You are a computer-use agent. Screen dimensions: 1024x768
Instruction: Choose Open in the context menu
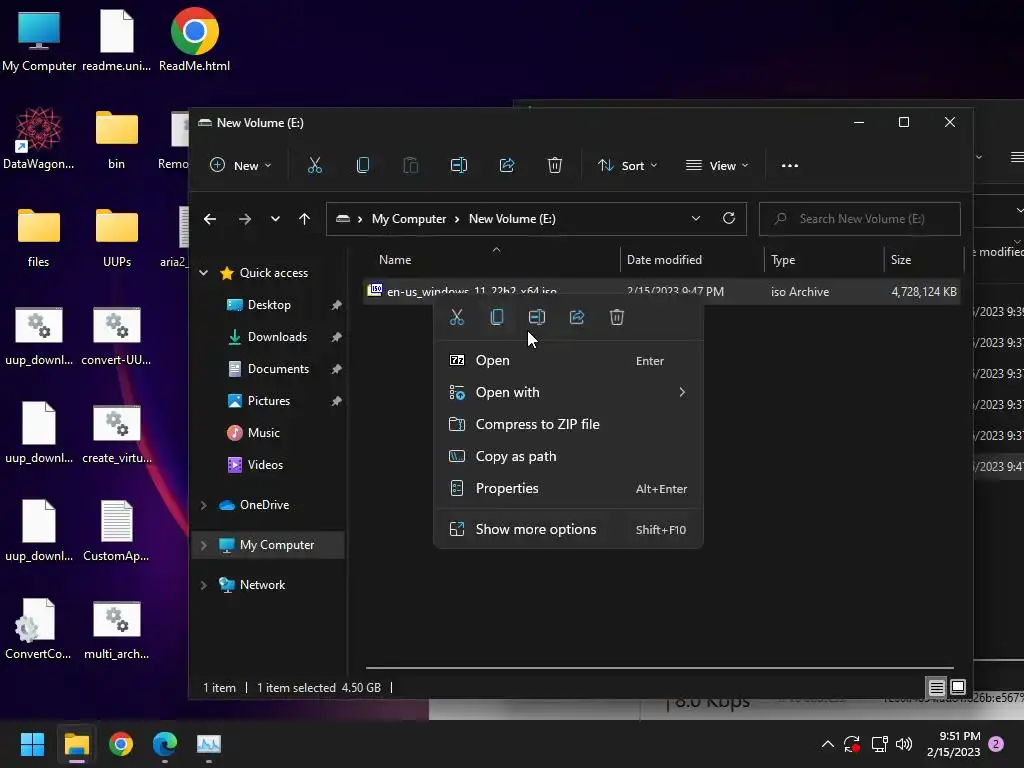pos(568,360)
